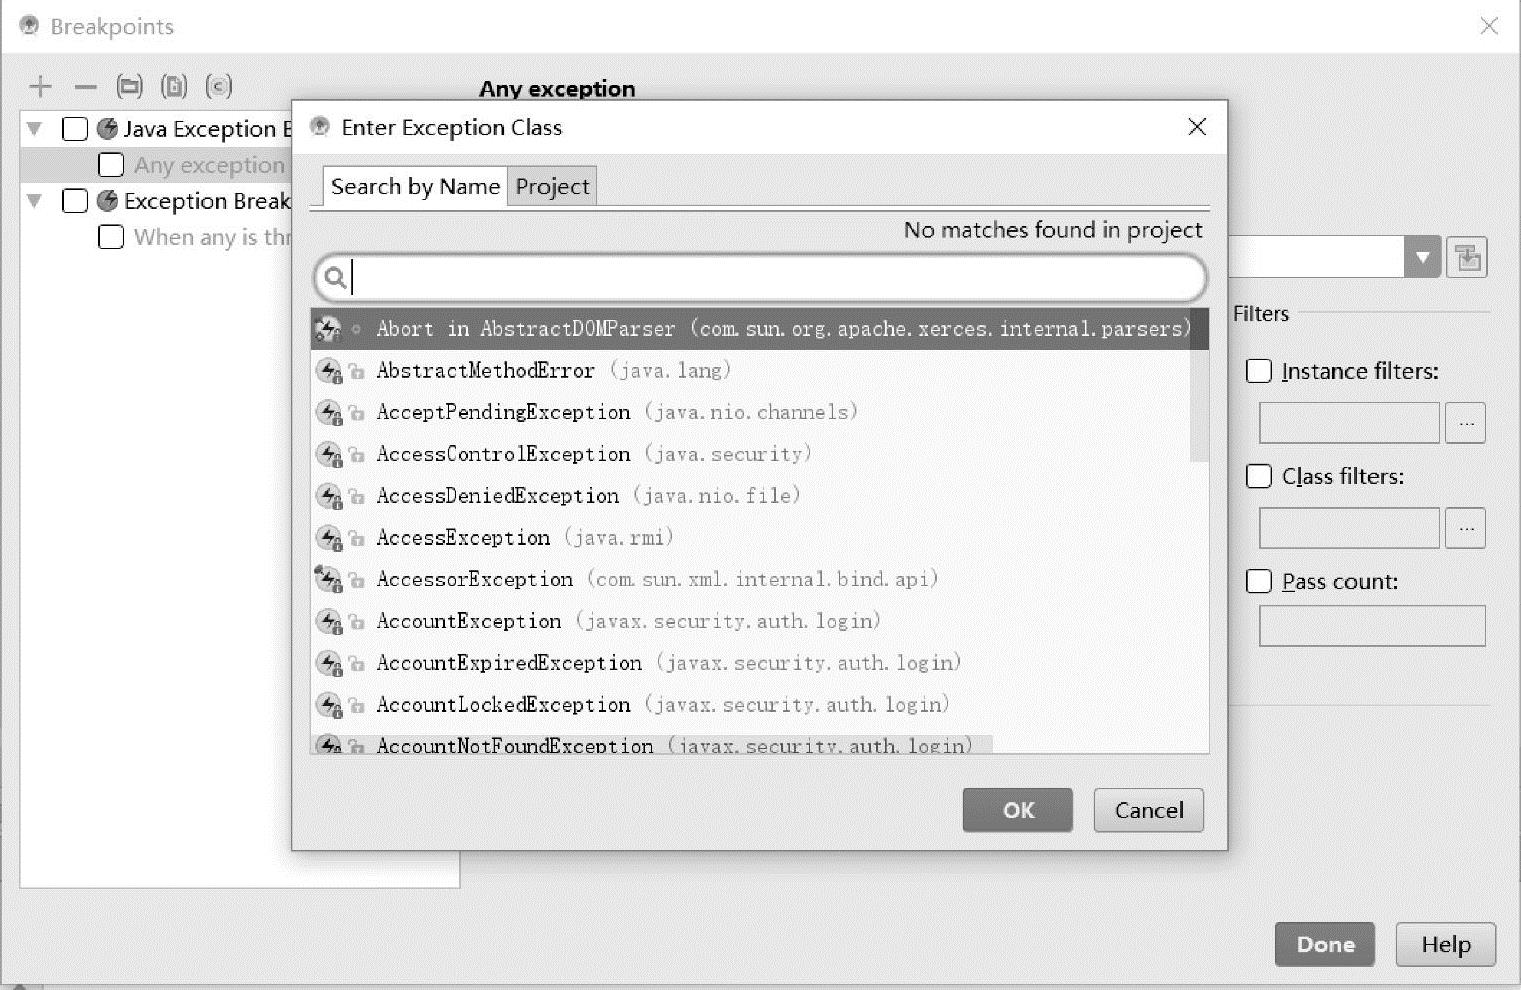Open the dropdown arrow behind the dialog

tap(1421, 258)
